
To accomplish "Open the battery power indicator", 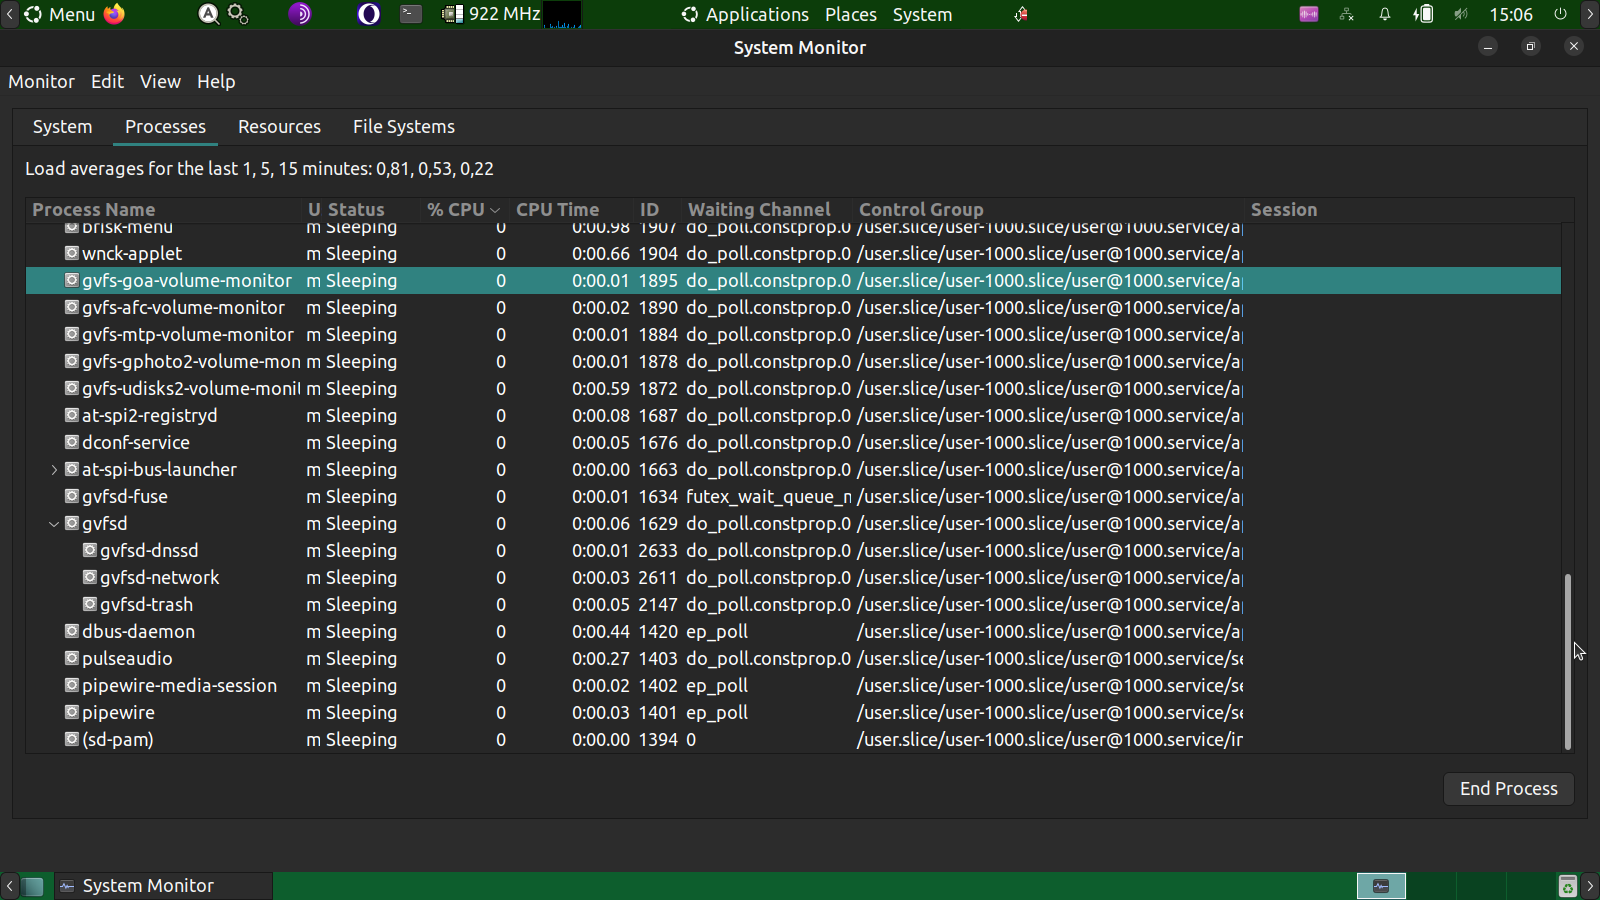I will pos(1423,14).
